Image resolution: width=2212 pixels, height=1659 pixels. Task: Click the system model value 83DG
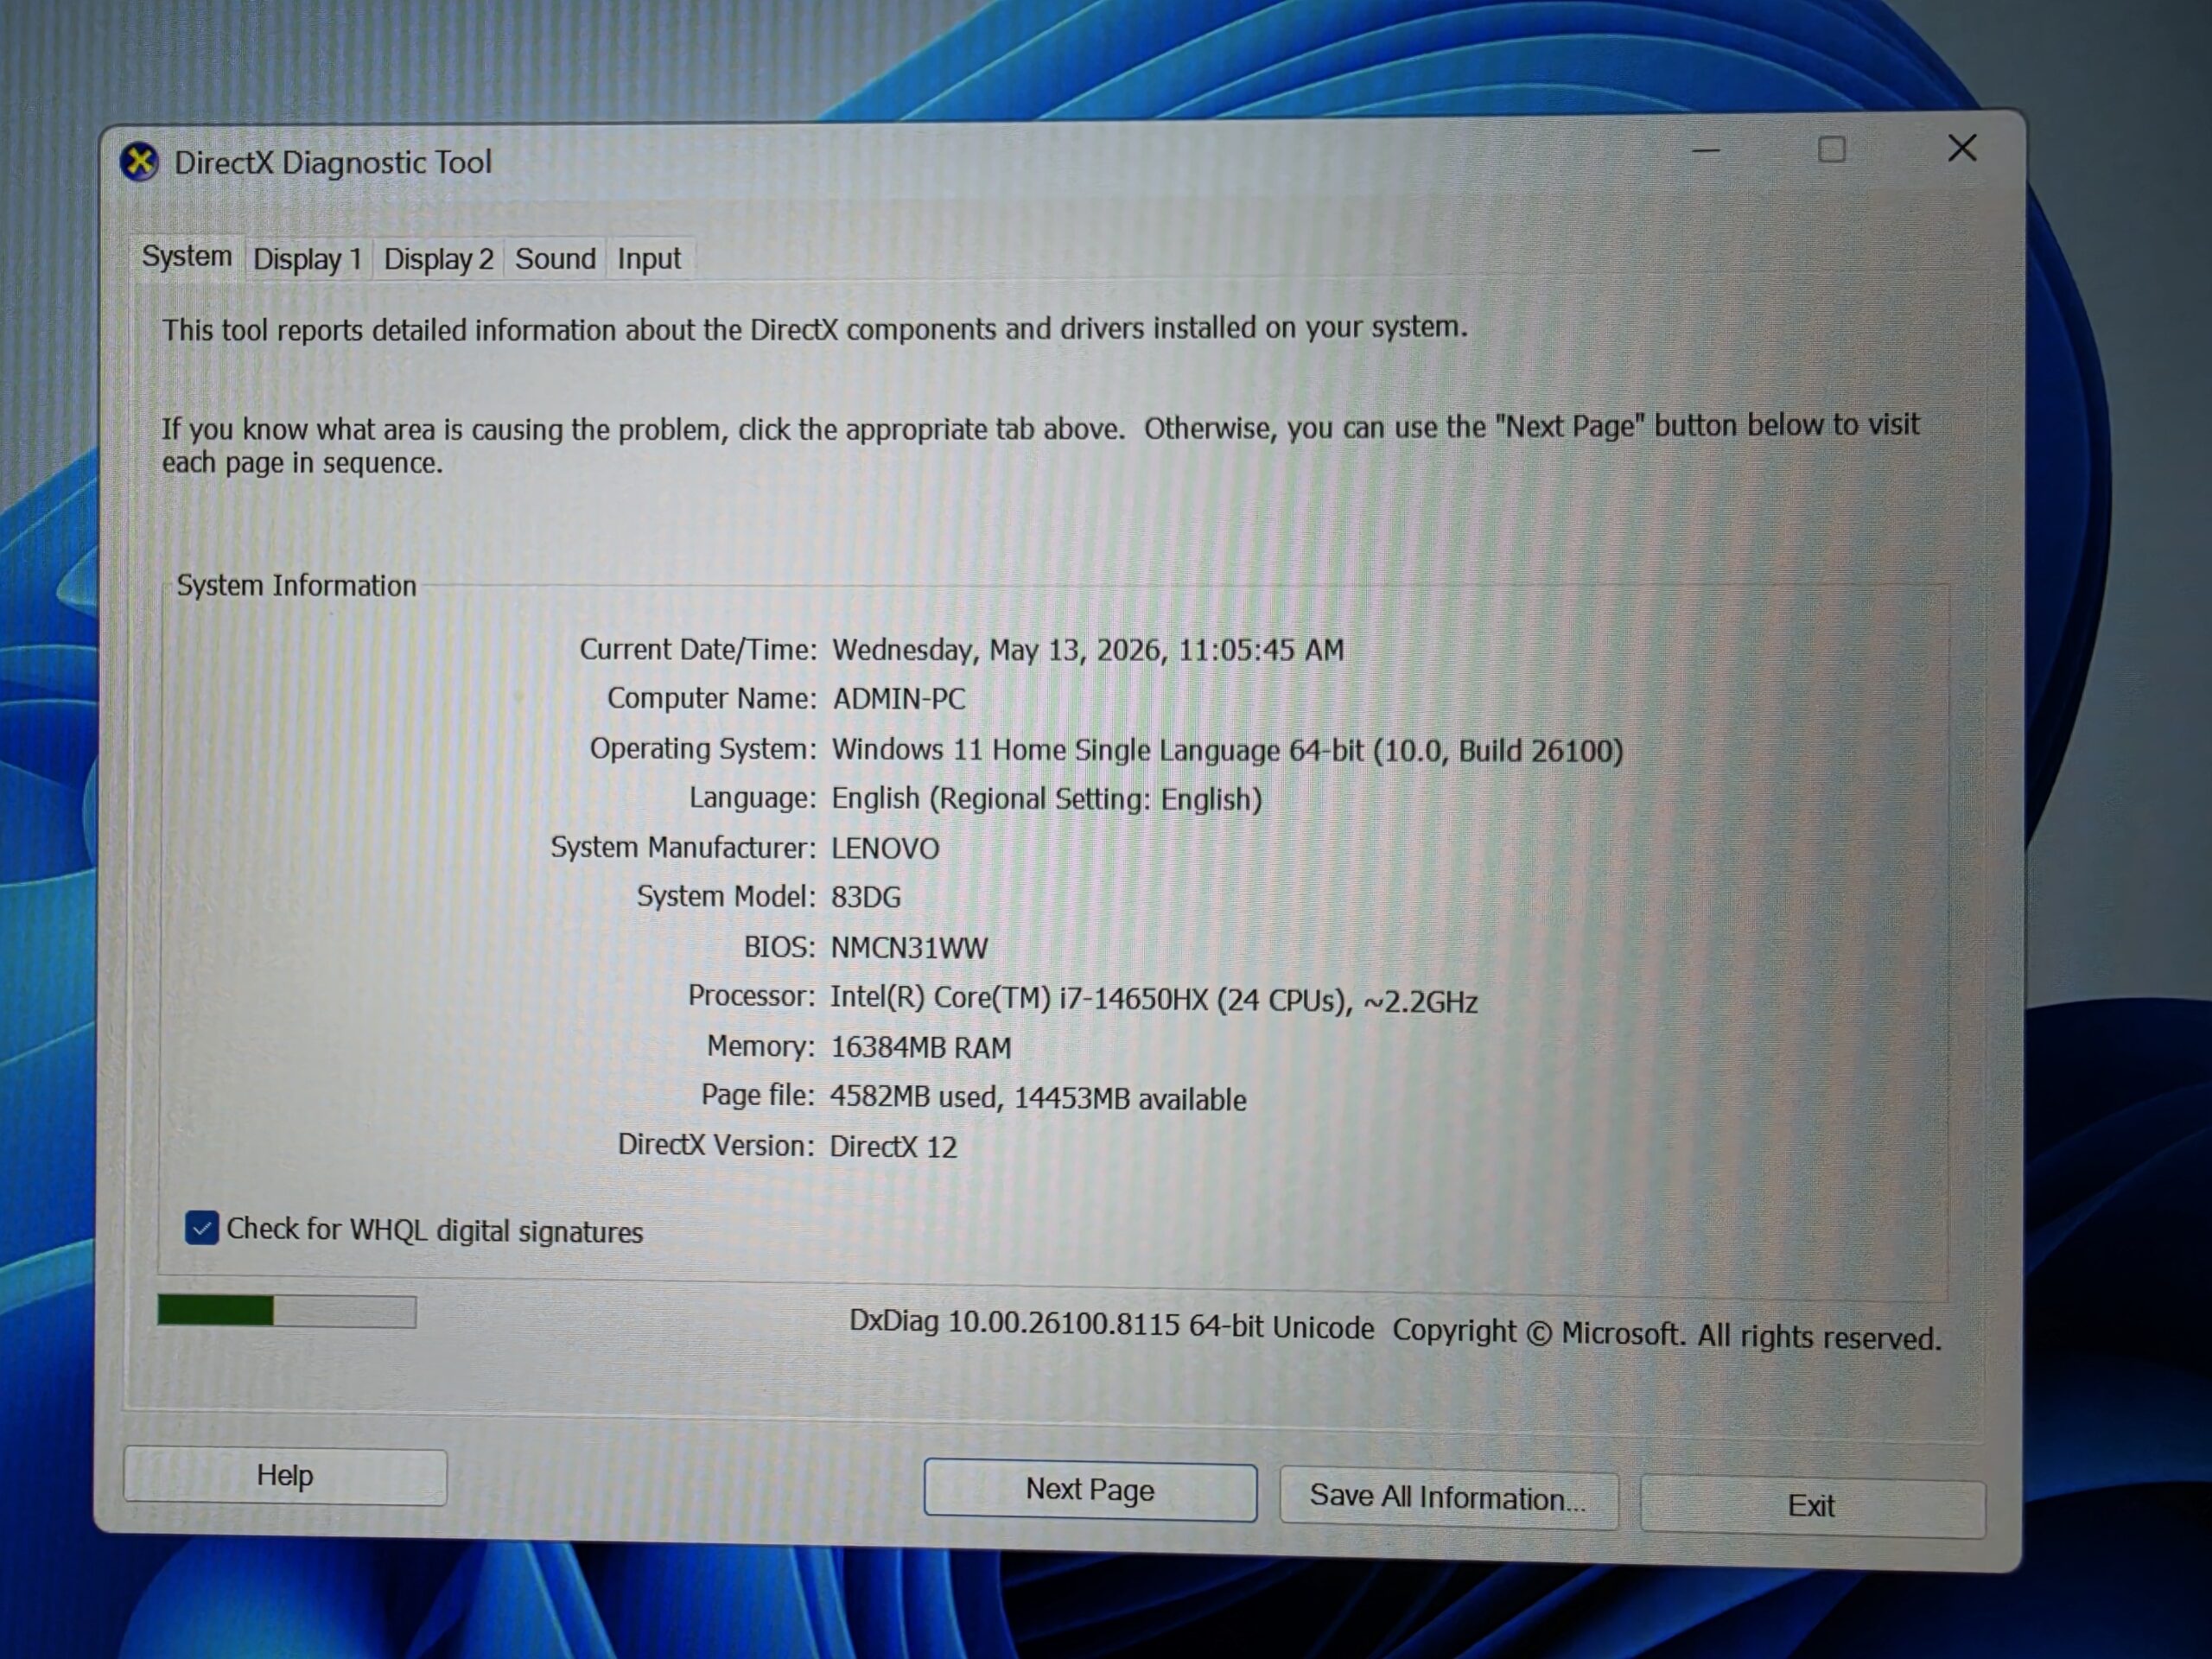[x=866, y=897]
